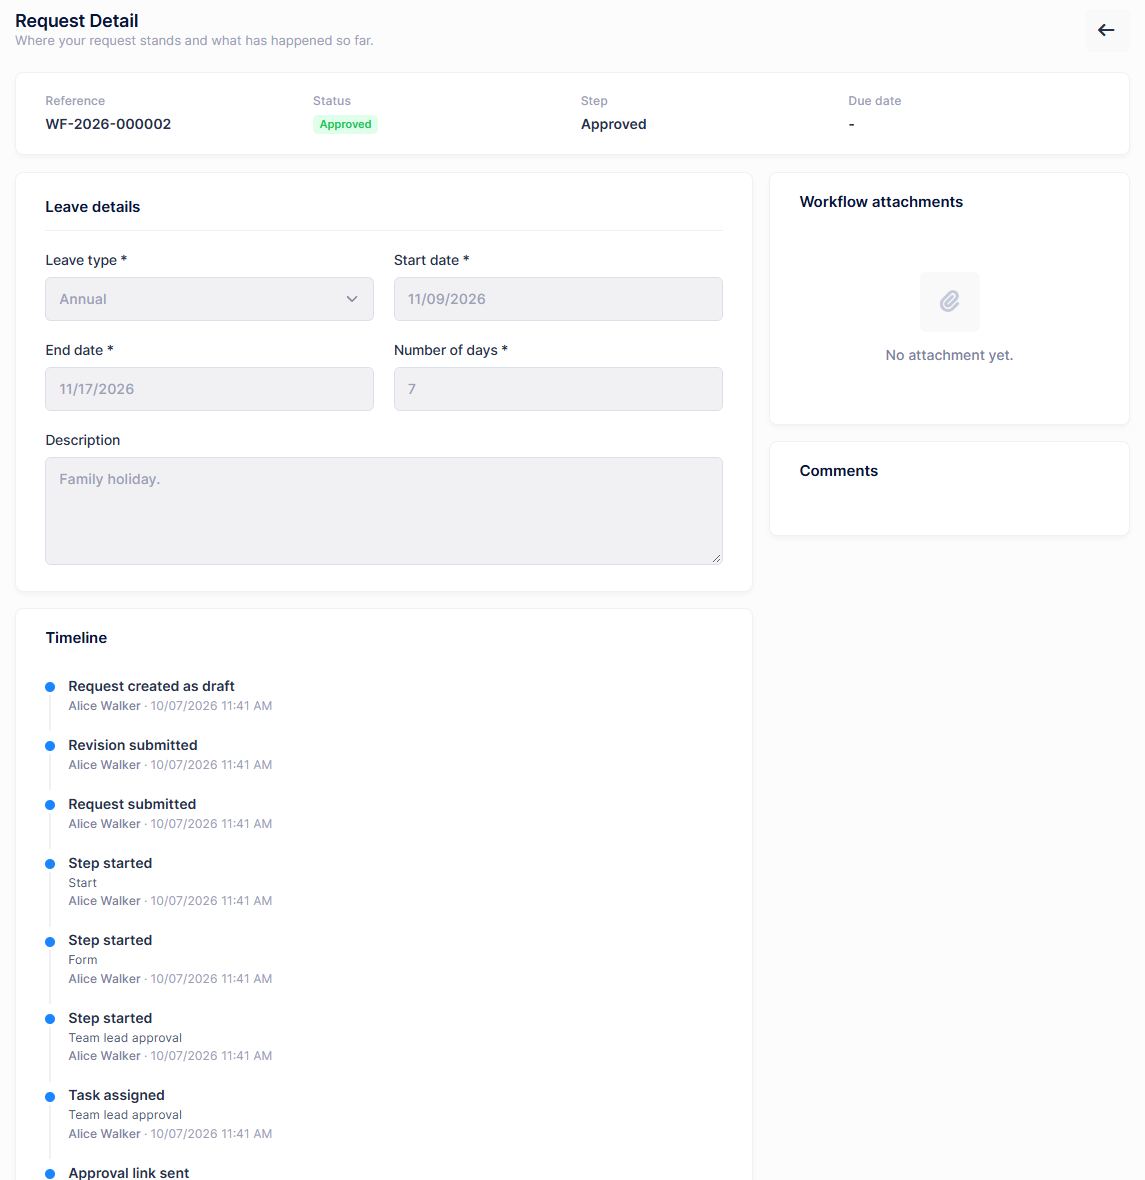Click the green Approved status badge
Image resolution: width=1145 pixels, height=1180 pixels.
(x=346, y=124)
